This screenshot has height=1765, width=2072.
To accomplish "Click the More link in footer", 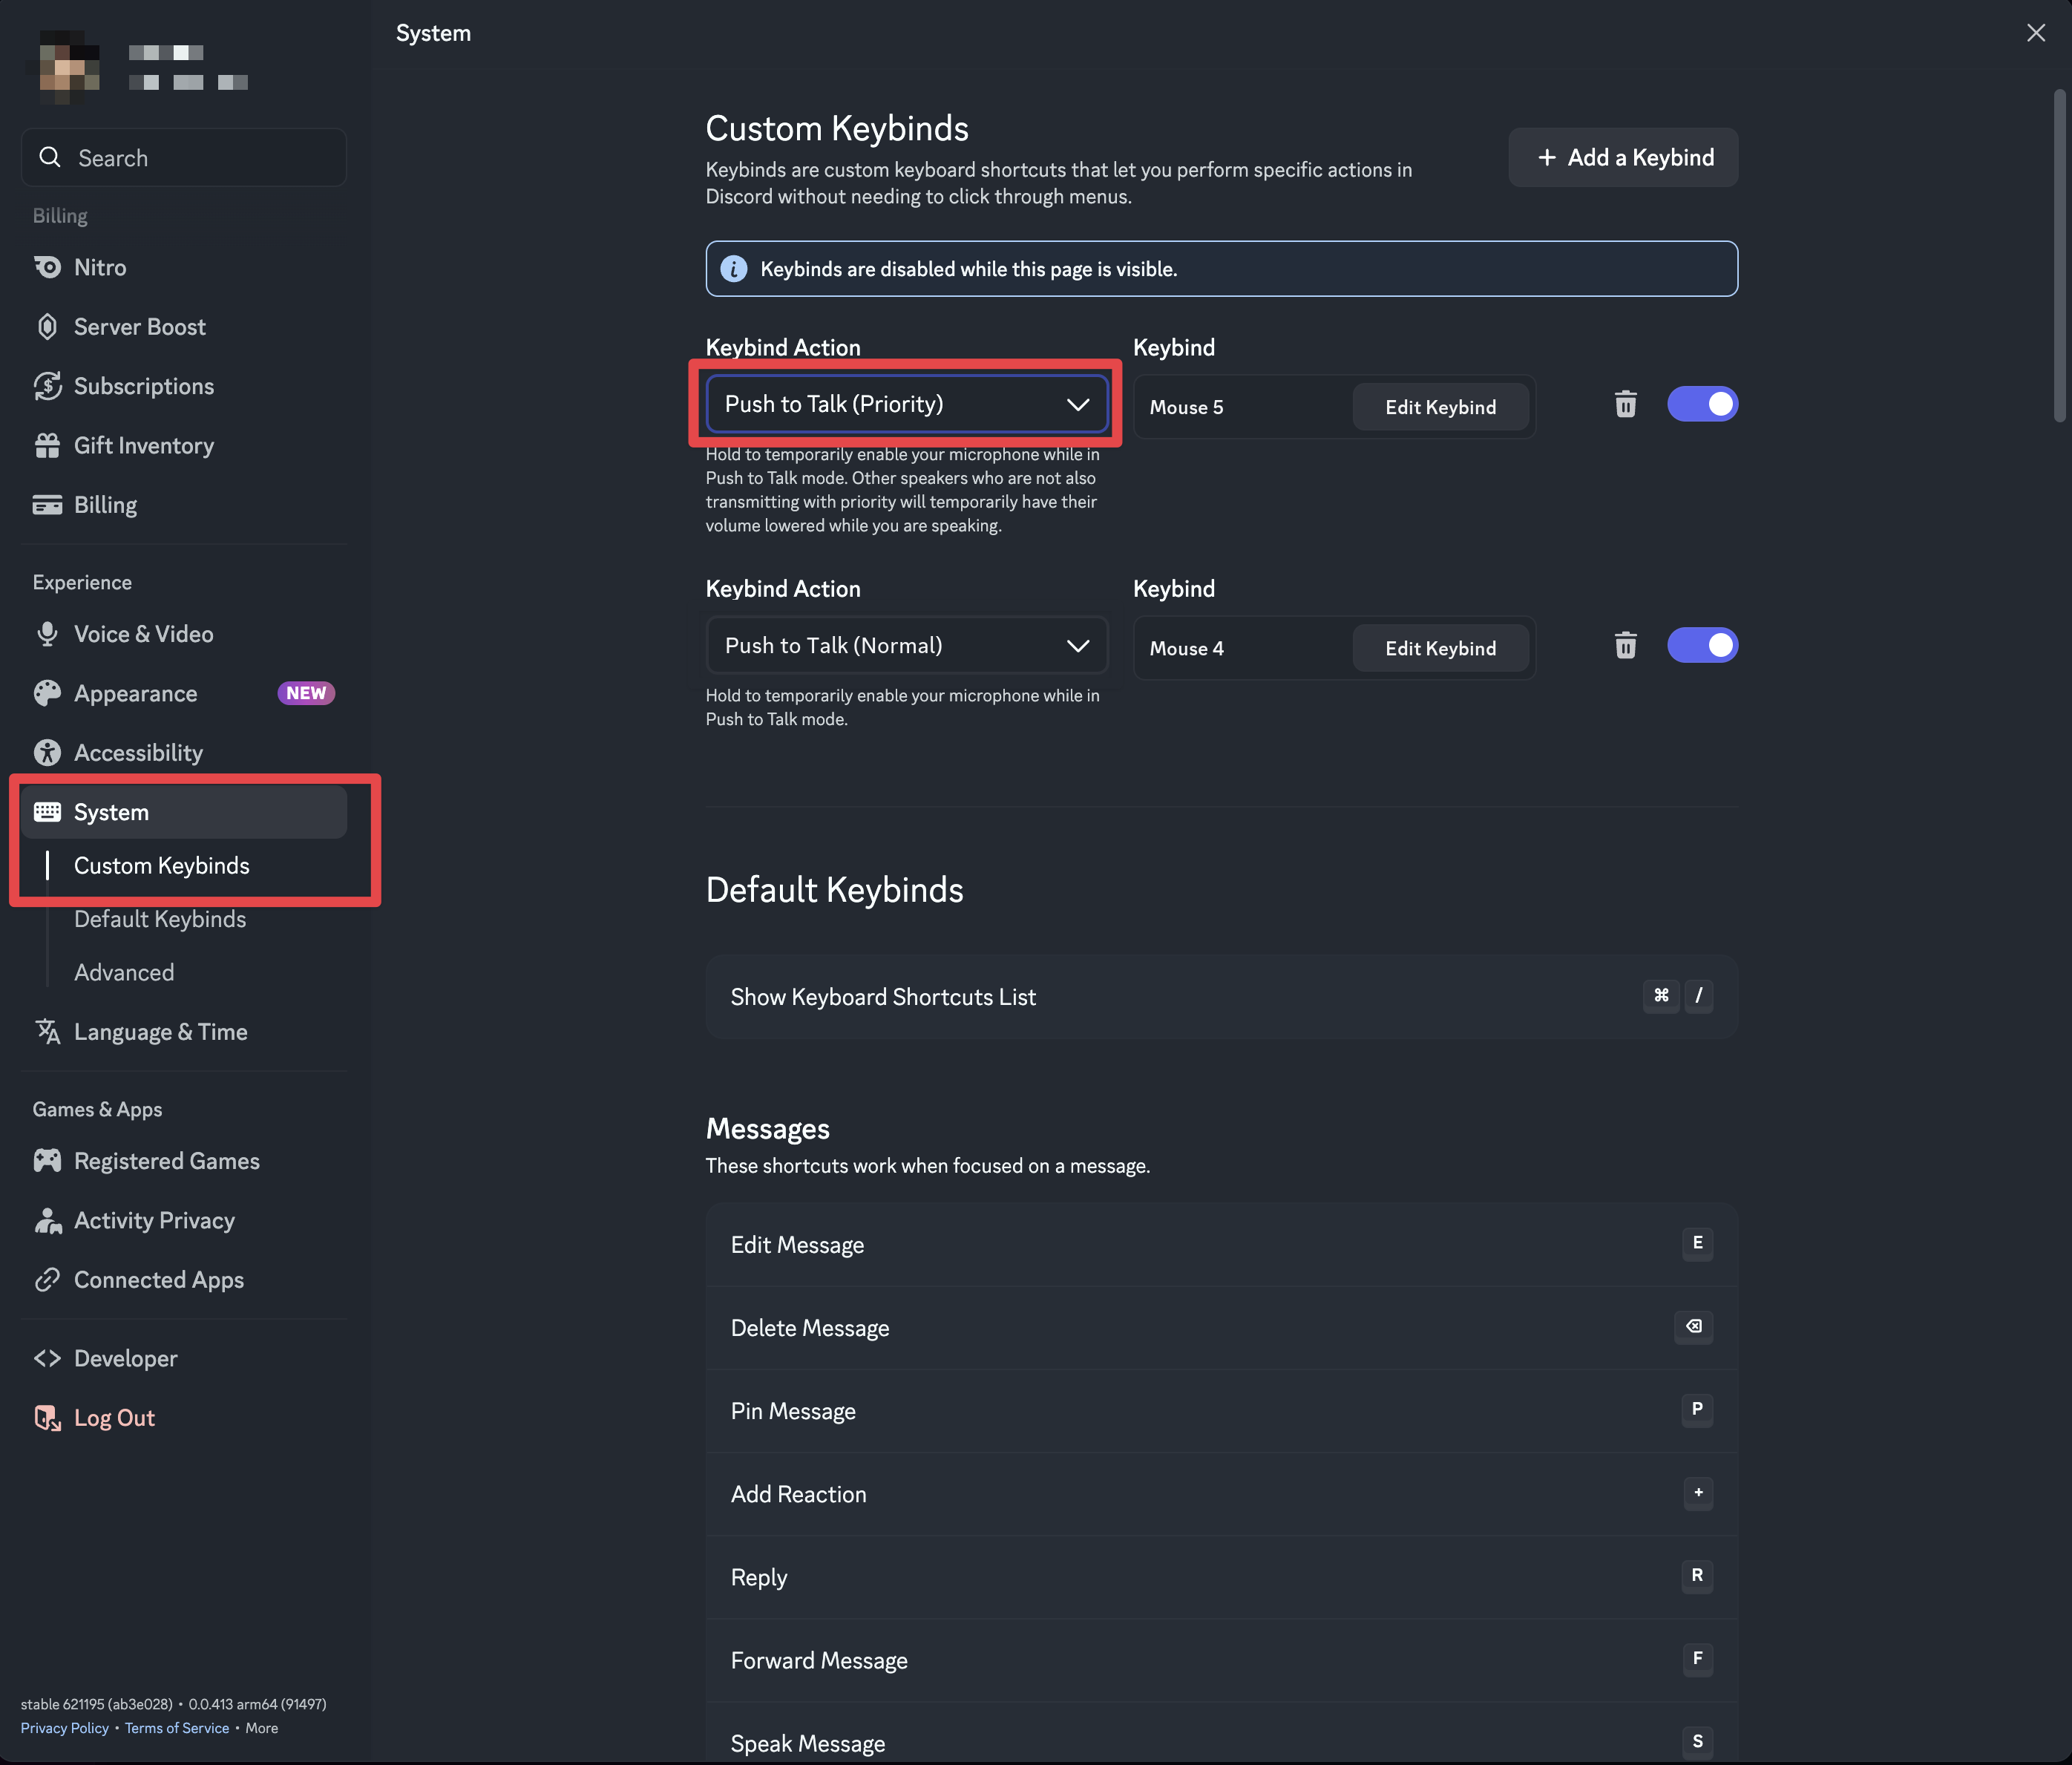I will tap(261, 1728).
